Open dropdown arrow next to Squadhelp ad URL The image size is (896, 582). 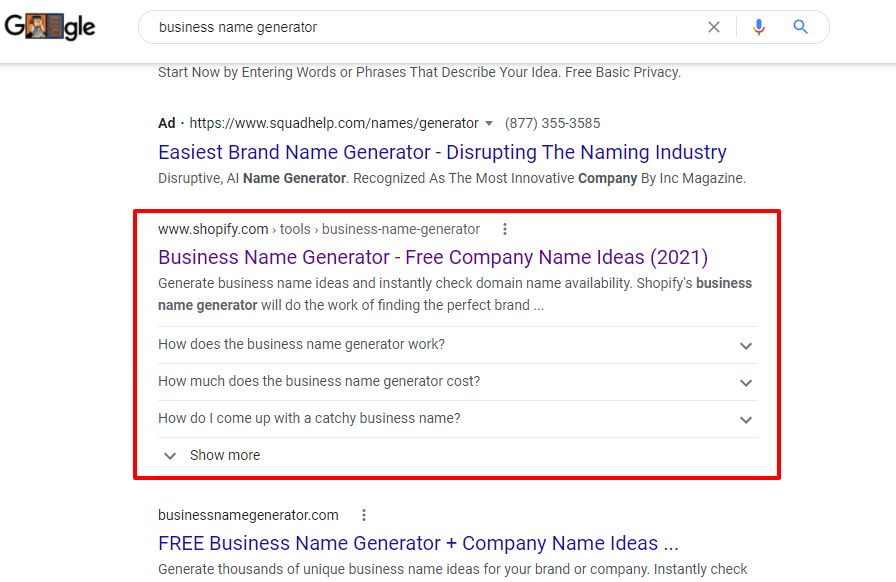coord(489,124)
